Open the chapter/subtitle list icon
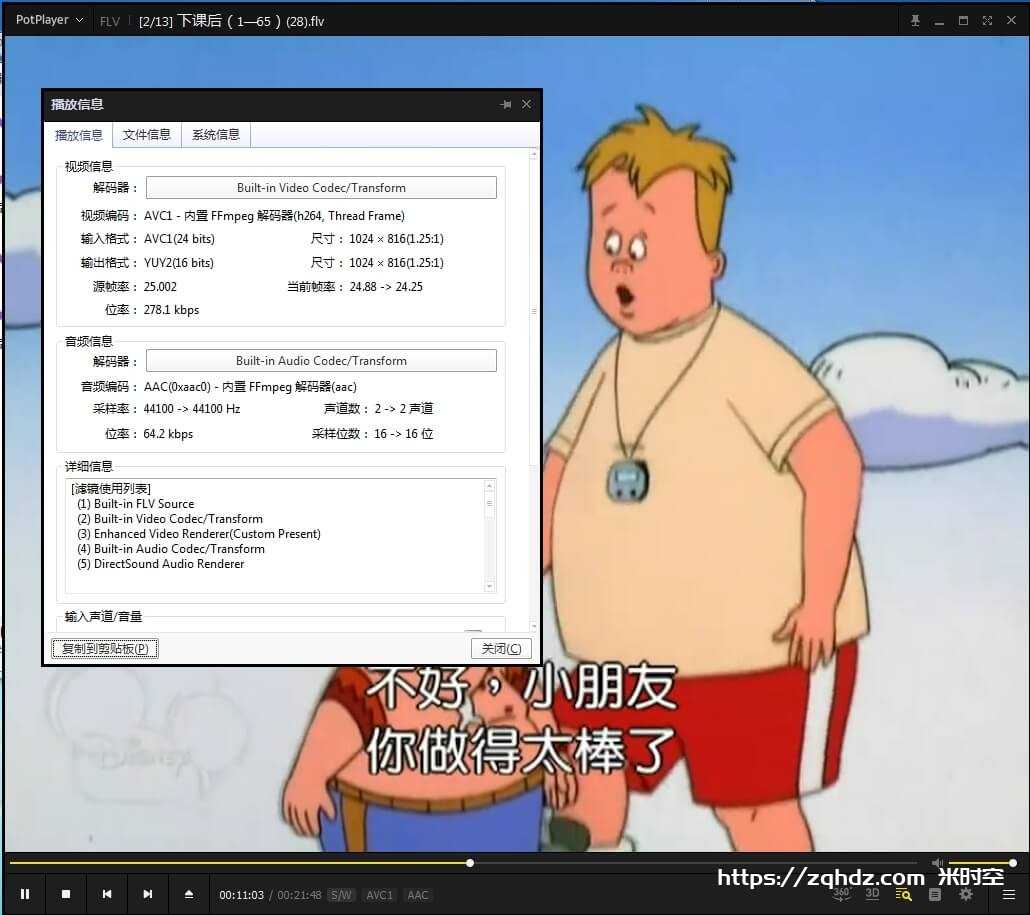Screen dimensions: 1030x915 tap(935, 895)
